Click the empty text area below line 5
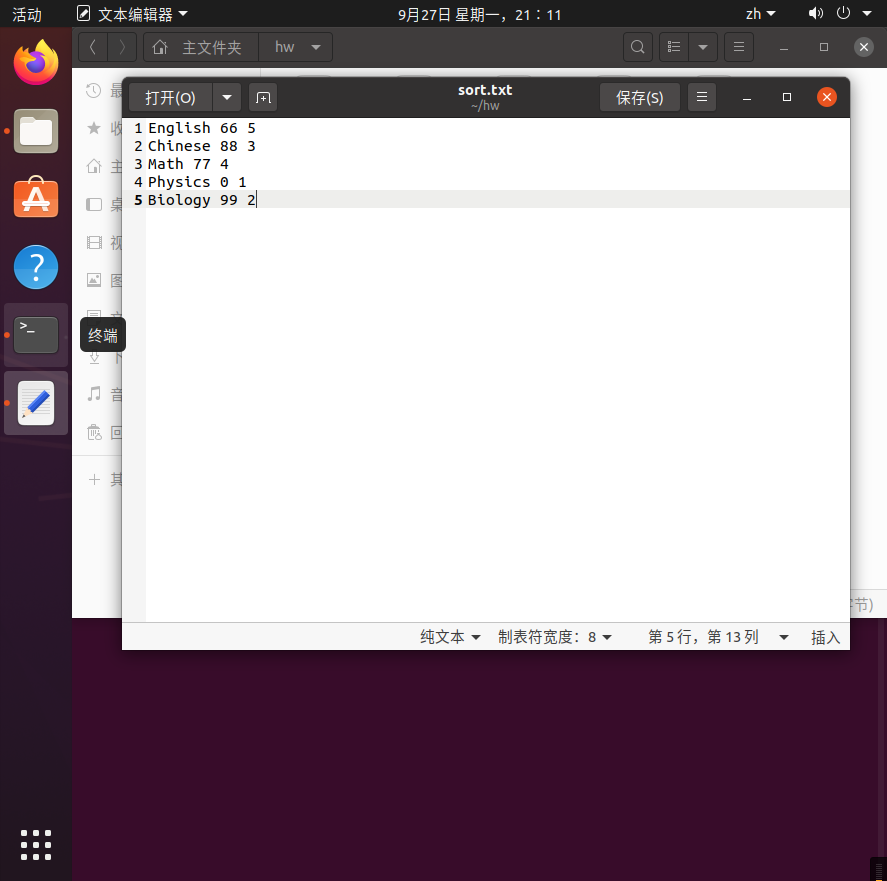The width and height of the screenshot is (887, 881). point(497,413)
